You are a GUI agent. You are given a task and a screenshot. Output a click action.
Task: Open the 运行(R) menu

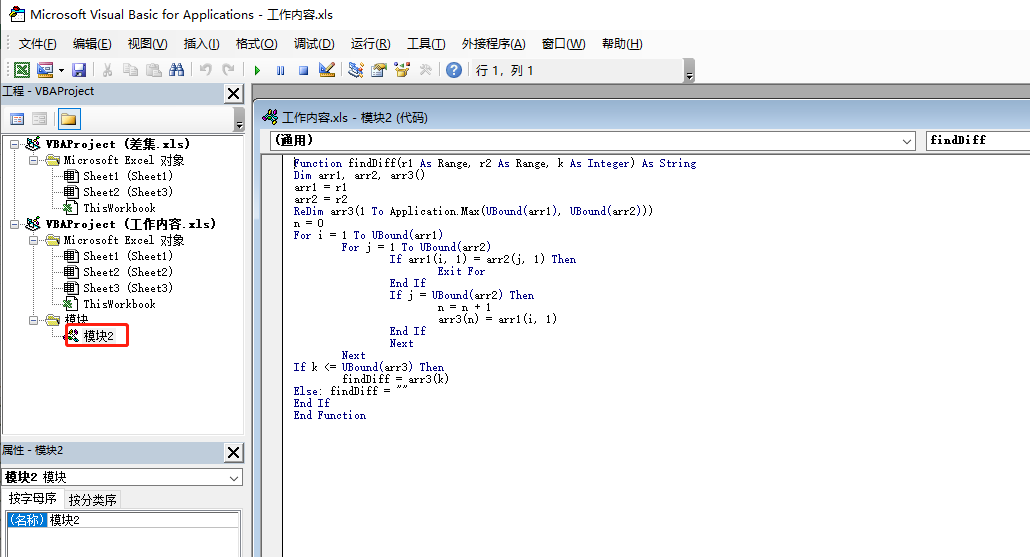370,43
